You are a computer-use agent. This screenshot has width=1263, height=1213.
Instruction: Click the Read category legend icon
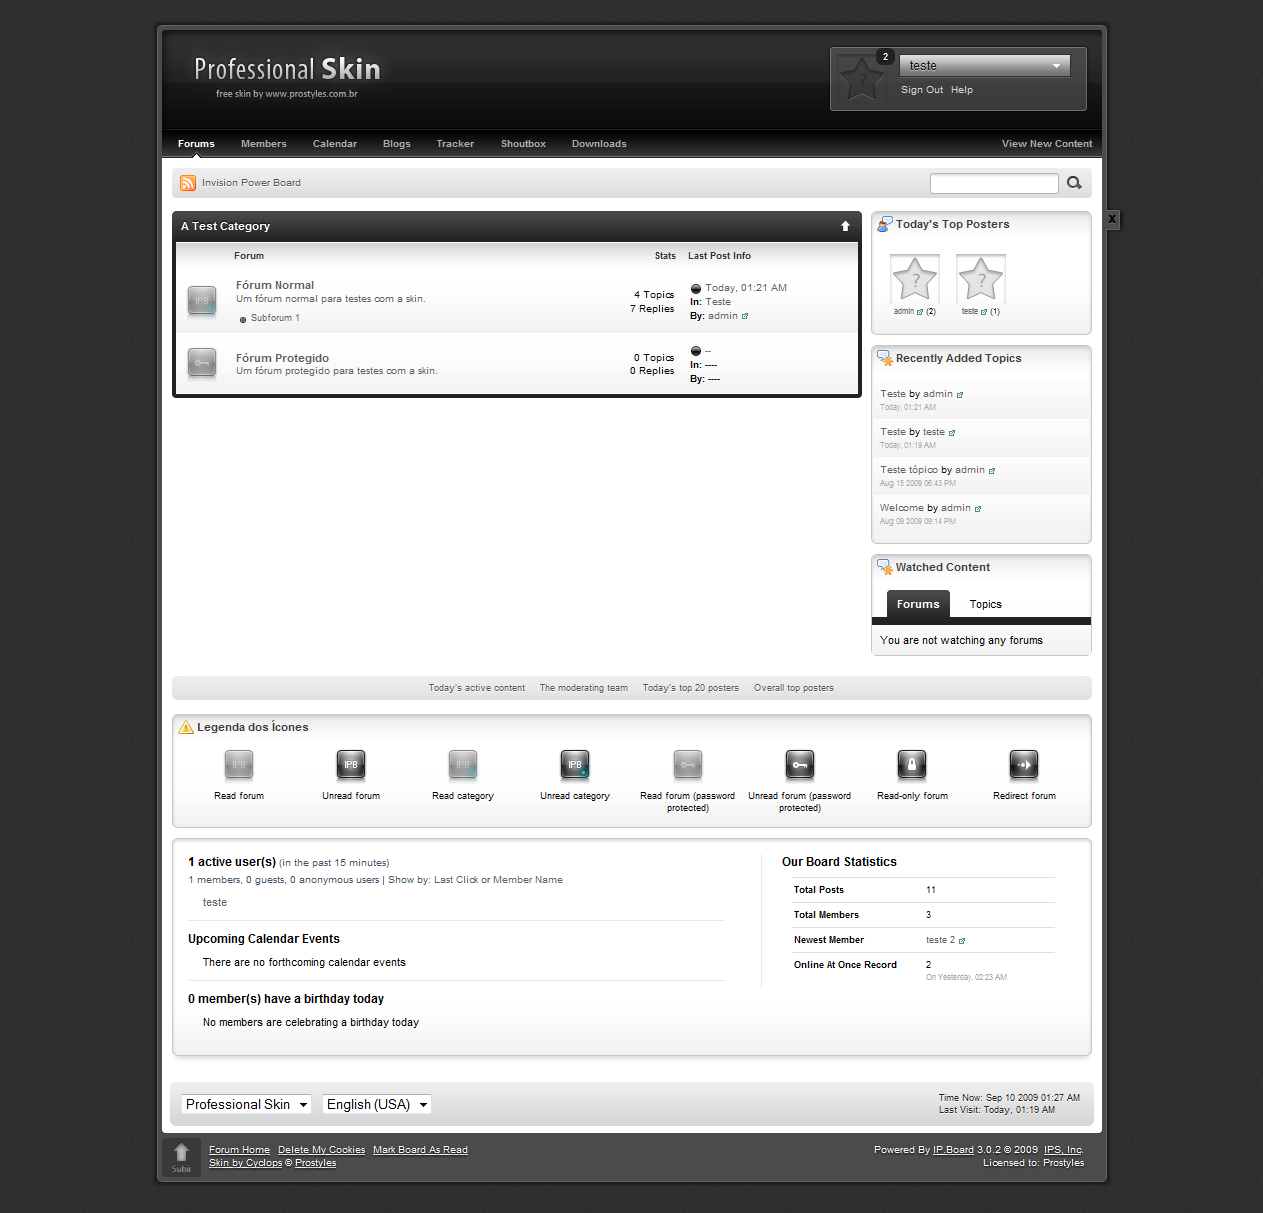[x=463, y=765]
